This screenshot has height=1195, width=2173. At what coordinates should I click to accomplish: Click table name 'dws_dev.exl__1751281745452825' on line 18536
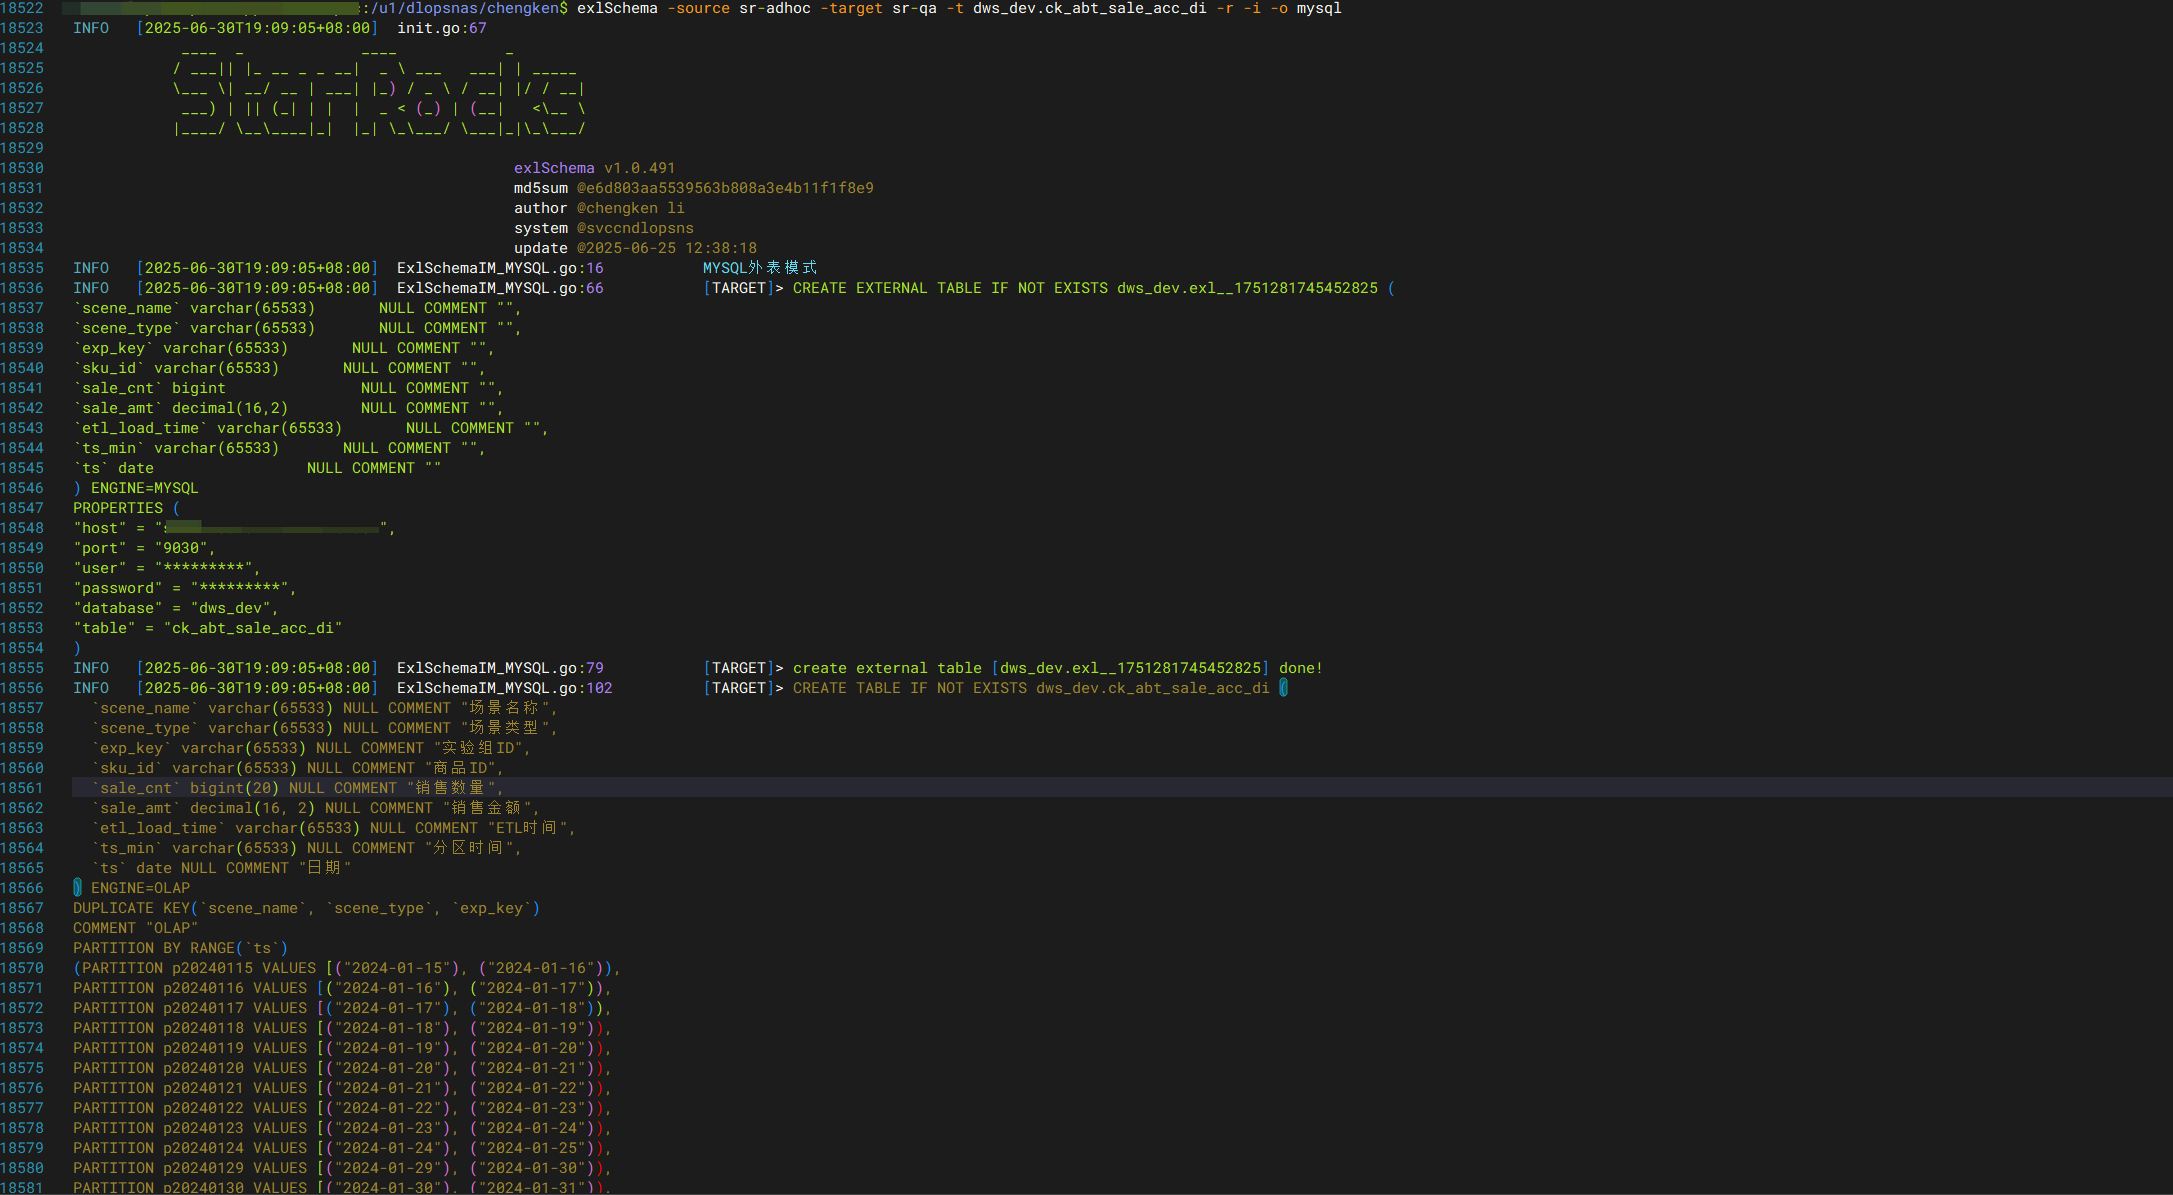(x=1247, y=288)
